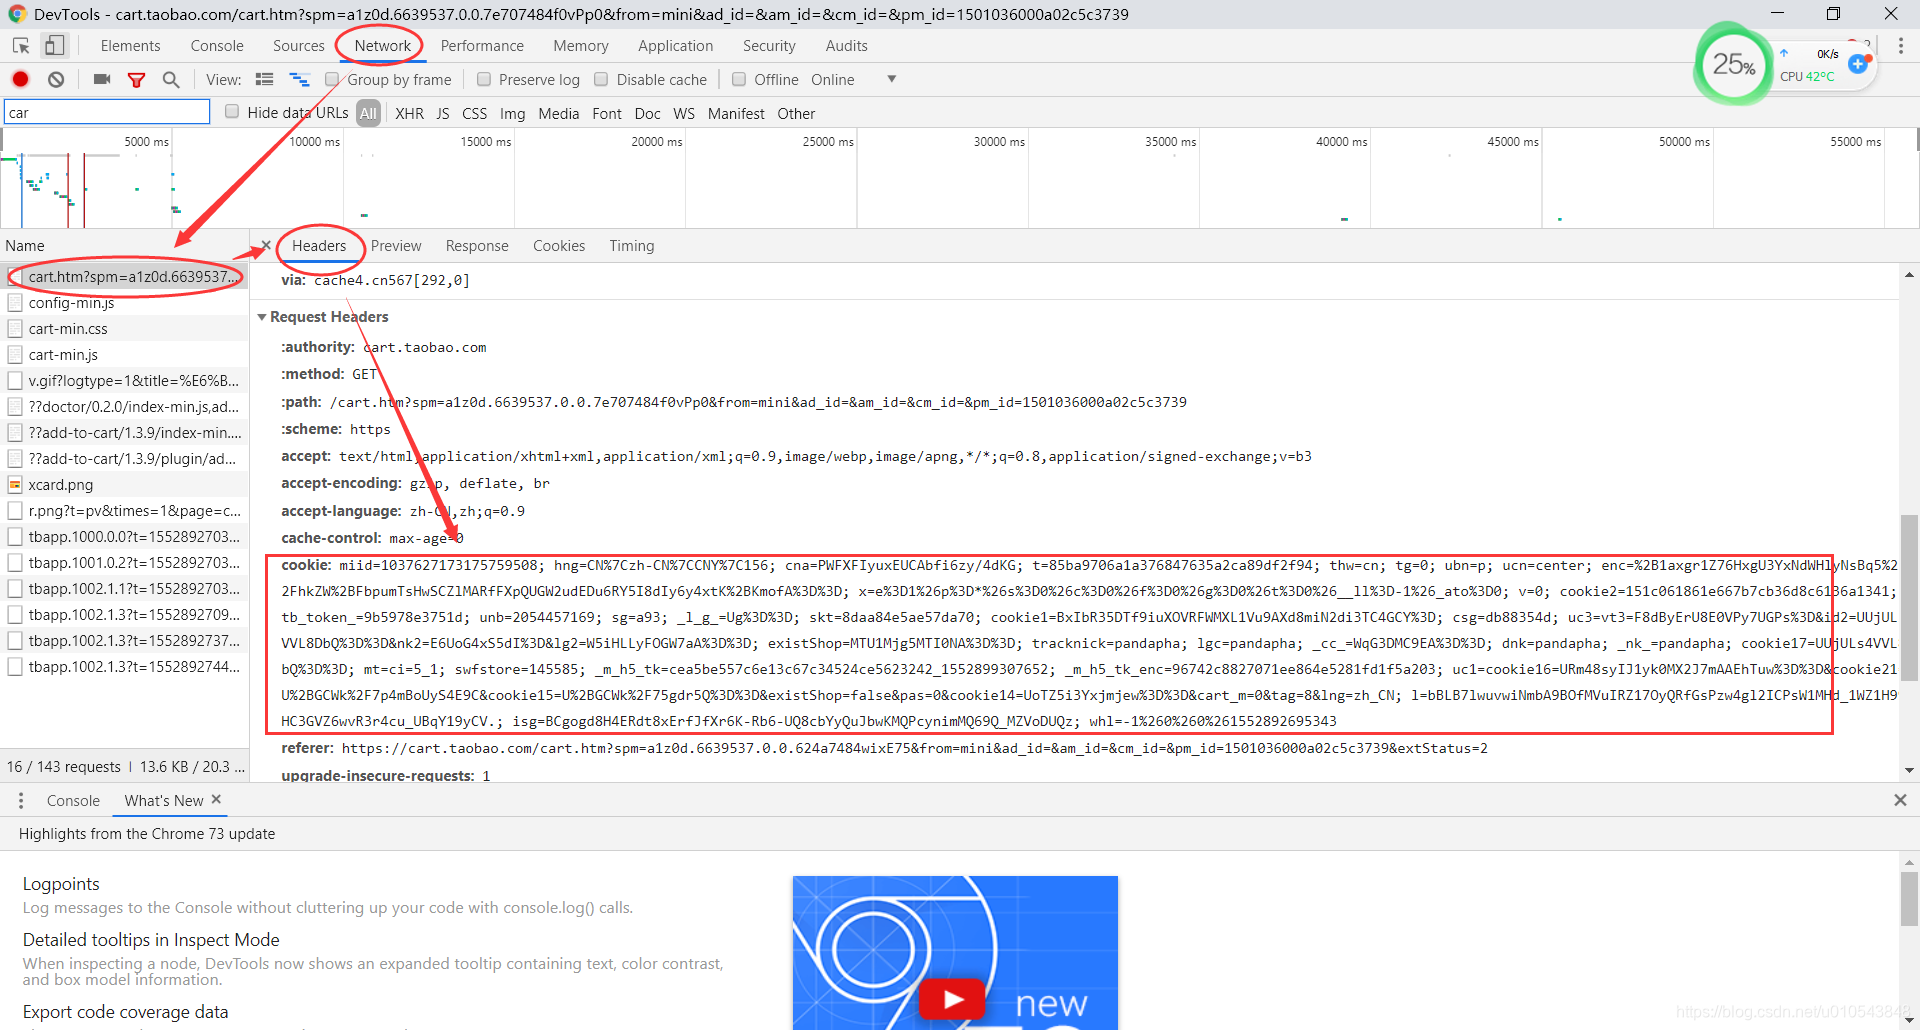The width and height of the screenshot is (1920, 1030).
Task: Open the Audits tab
Action: [847, 46]
